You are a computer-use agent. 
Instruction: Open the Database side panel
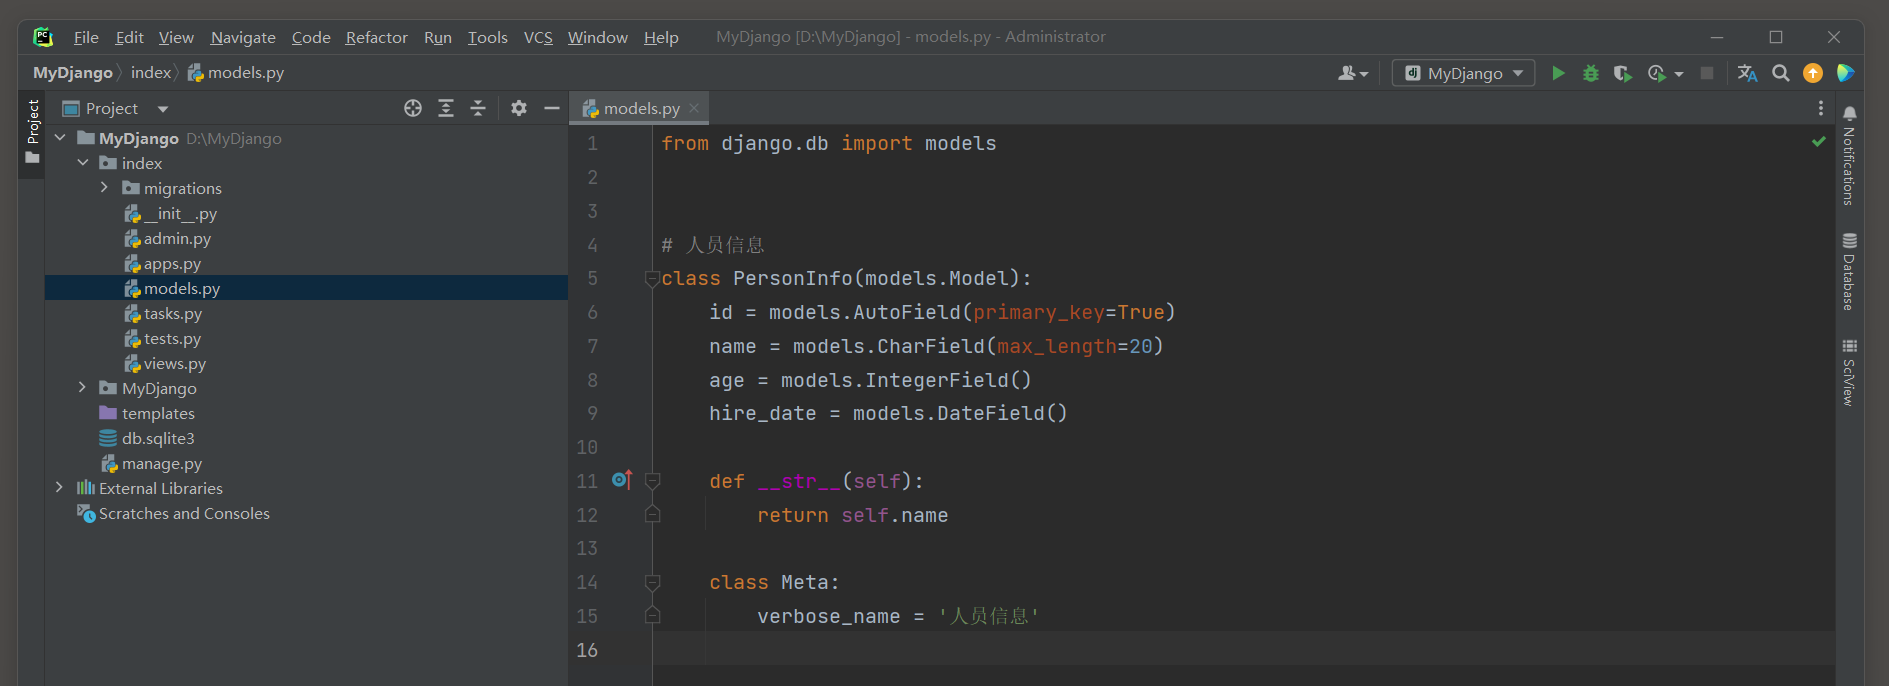[x=1849, y=272]
